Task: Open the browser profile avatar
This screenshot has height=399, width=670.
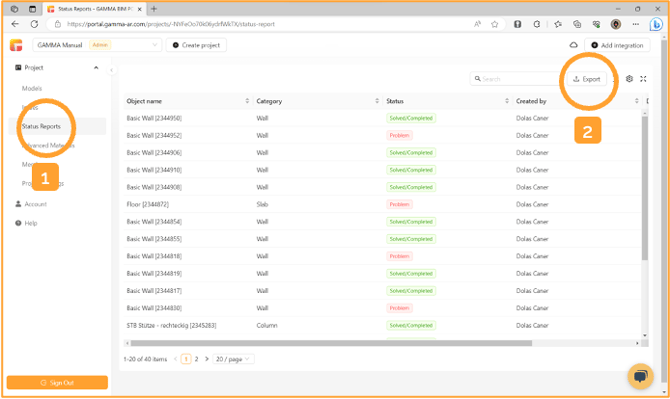Action: point(616,24)
